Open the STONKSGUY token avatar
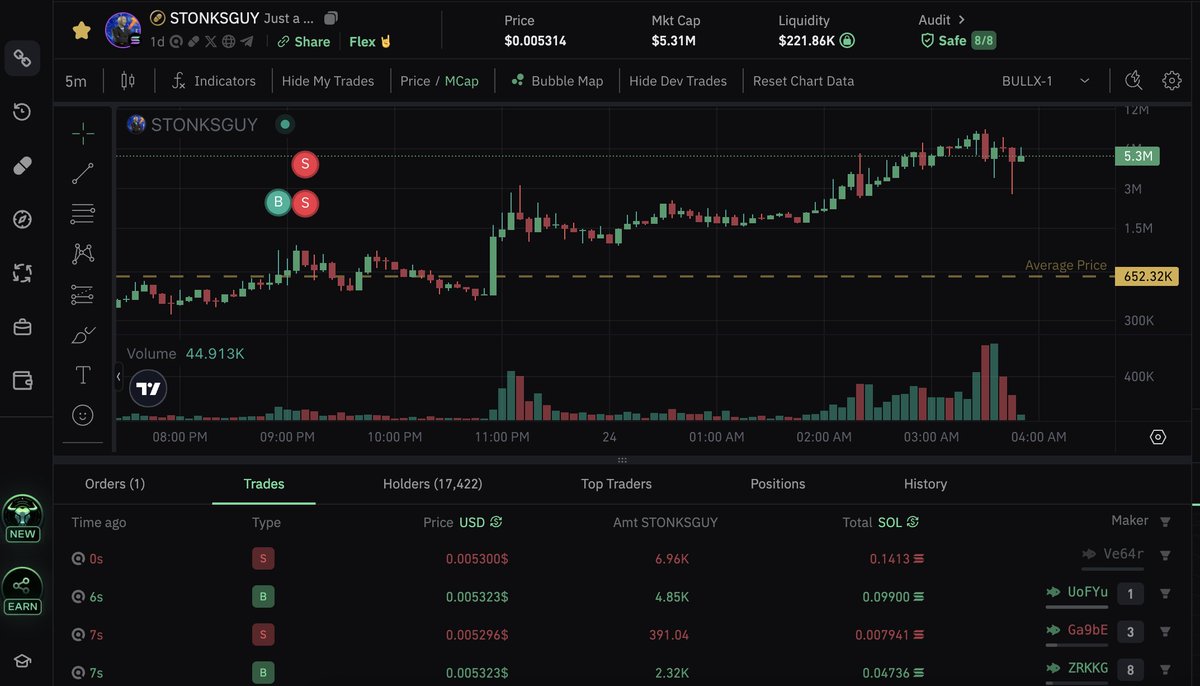This screenshot has height=686, width=1200. point(122,30)
